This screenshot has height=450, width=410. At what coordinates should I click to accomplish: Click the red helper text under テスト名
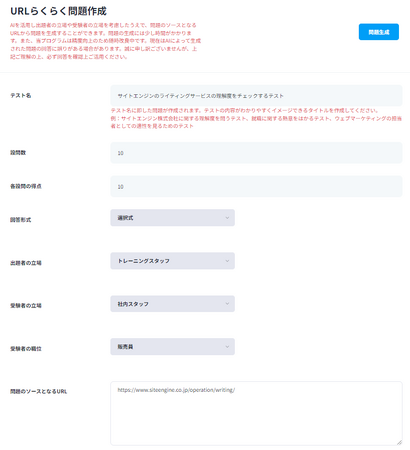(256, 118)
